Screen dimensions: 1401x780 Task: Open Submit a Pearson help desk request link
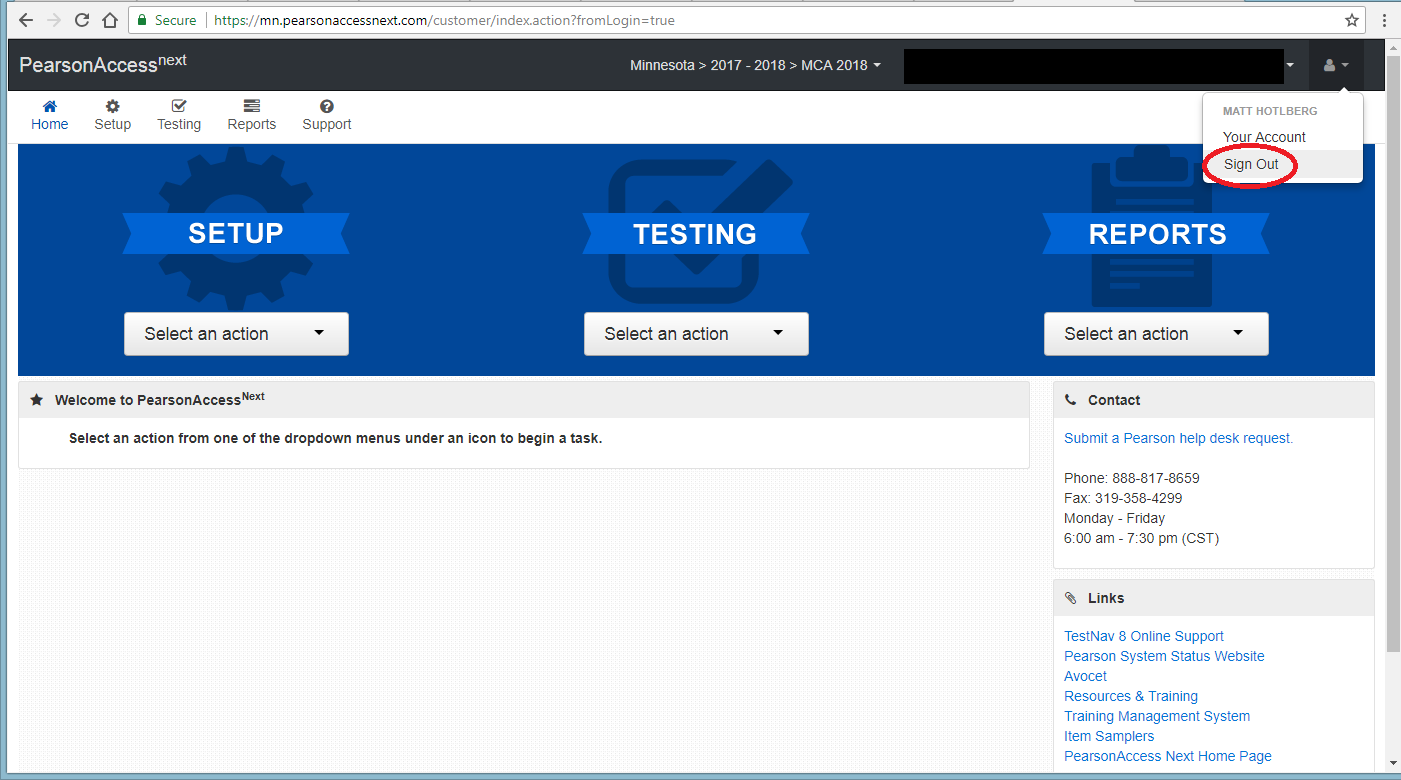tap(1178, 438)
